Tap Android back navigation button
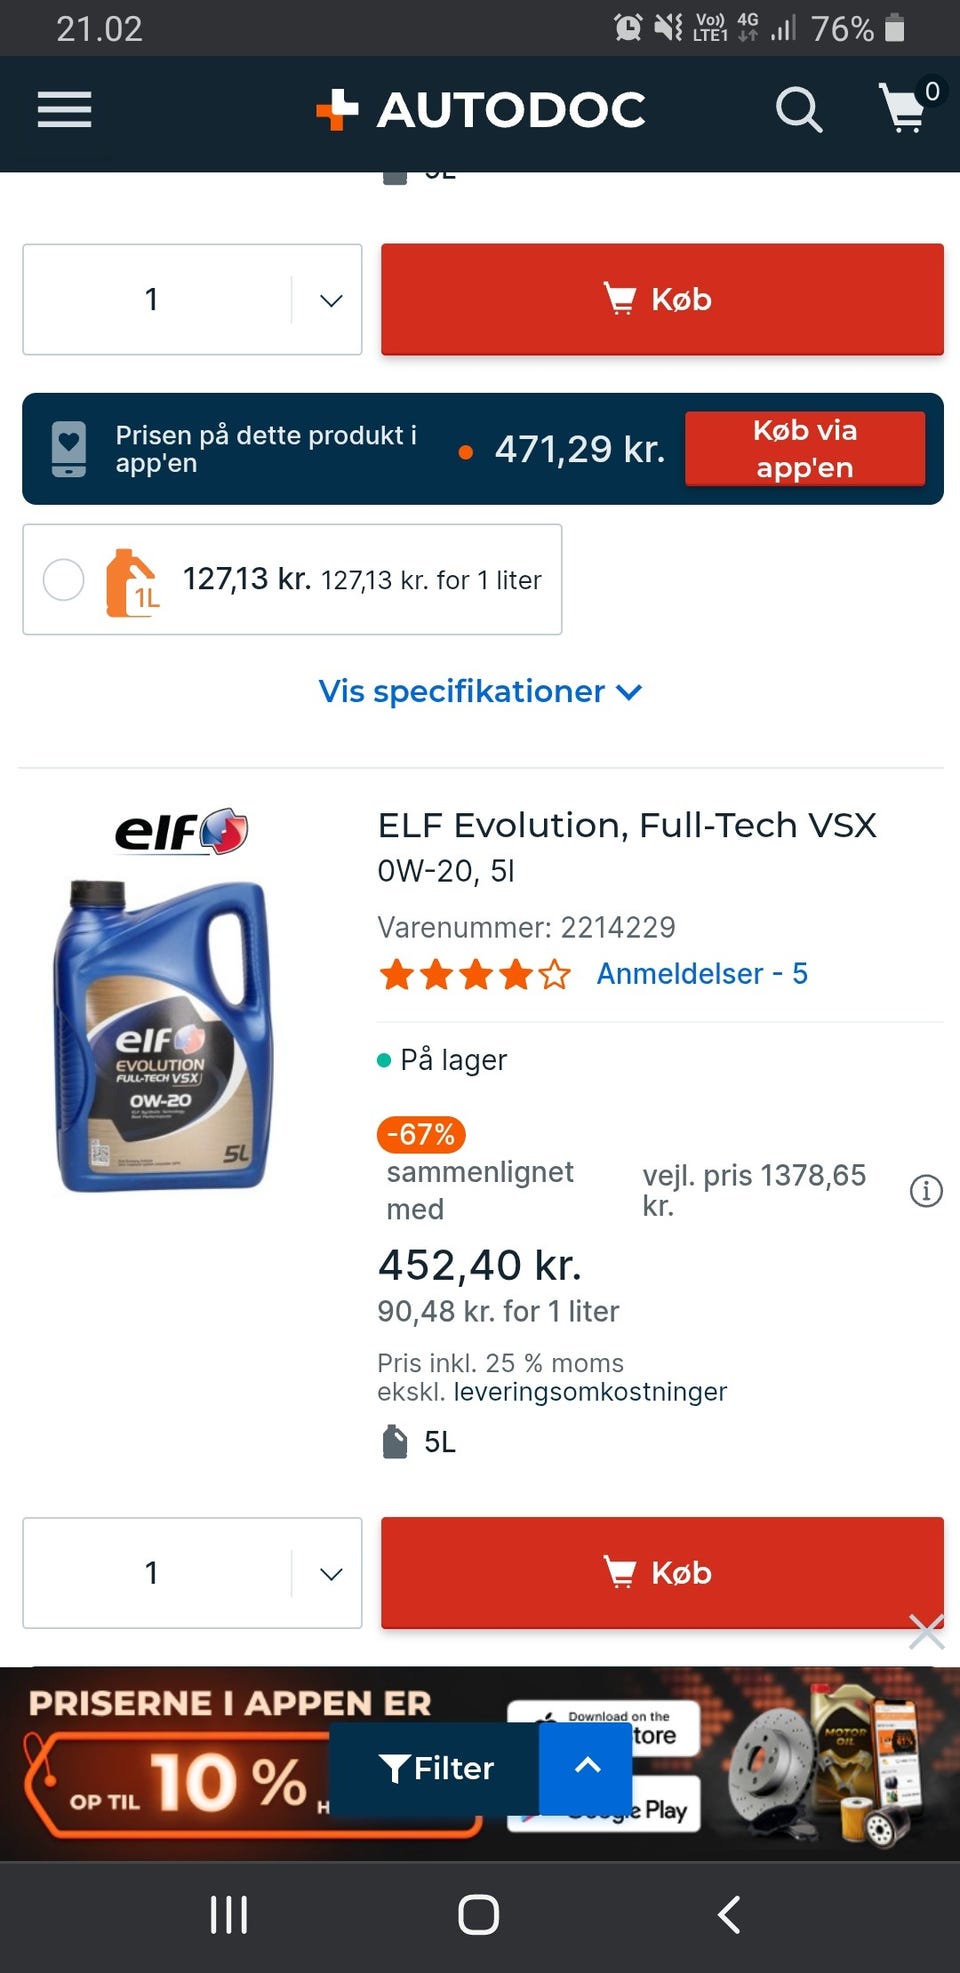The image size is (960, 1973). click(x=730, y=1915)
